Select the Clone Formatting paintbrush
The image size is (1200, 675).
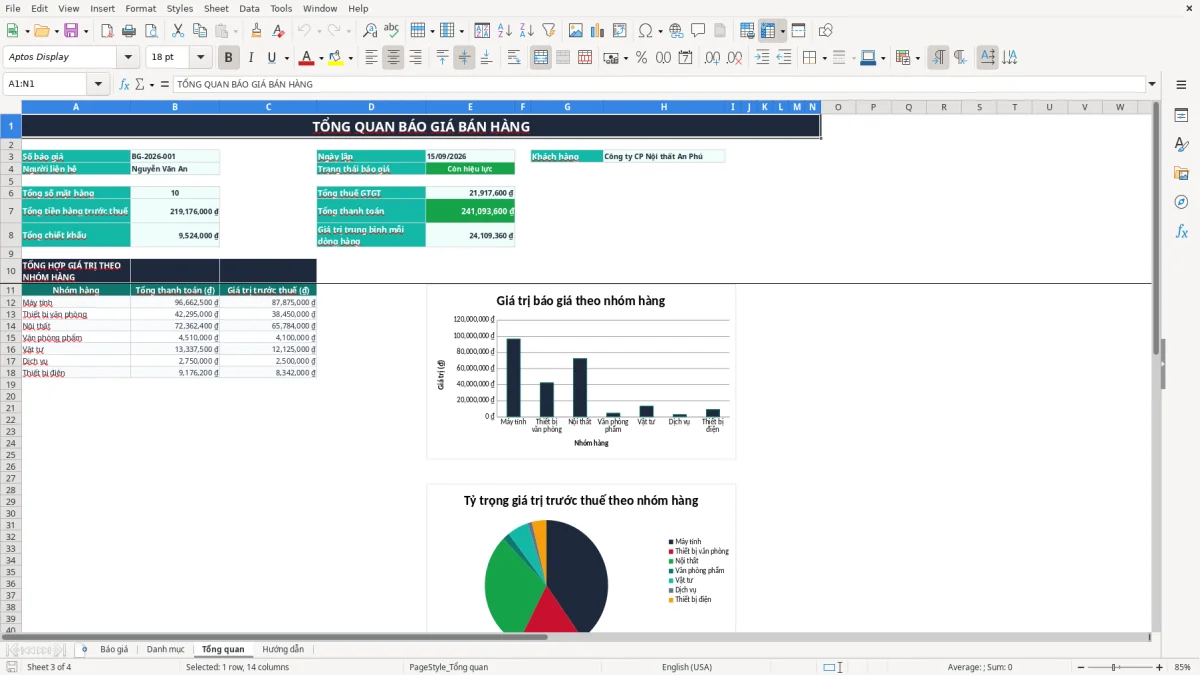[256, 30]
